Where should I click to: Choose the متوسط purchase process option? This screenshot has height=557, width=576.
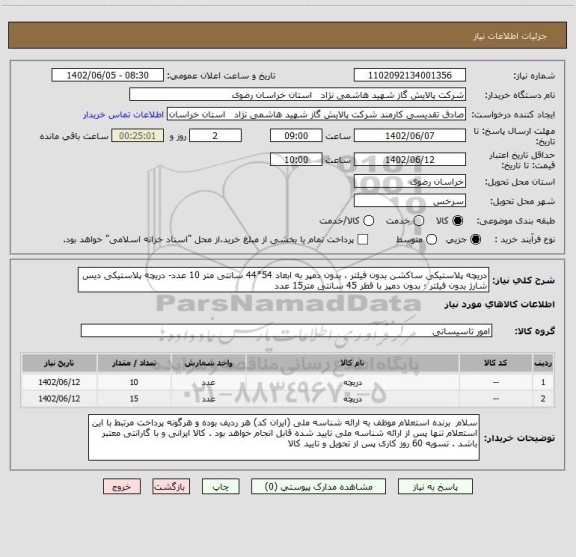pos(431,240)
